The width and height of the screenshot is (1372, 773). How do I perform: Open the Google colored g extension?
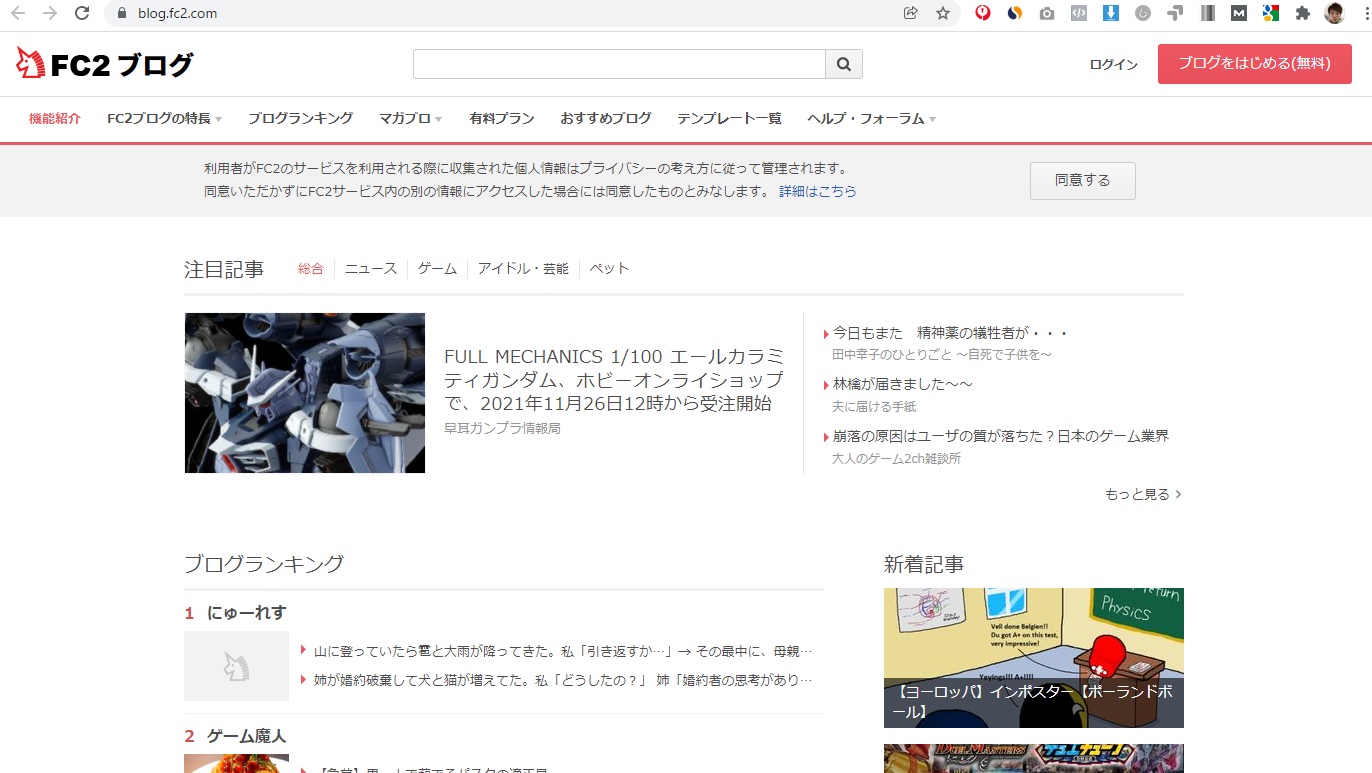[1271, 13]
